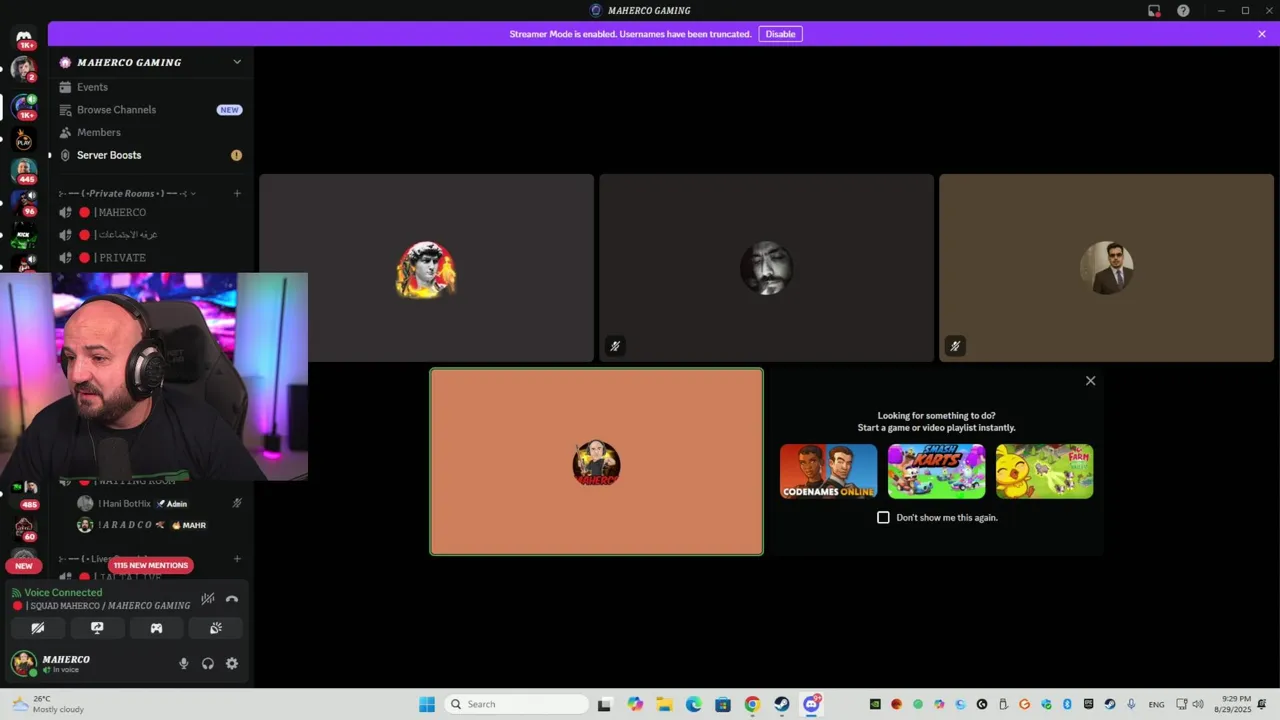This screenshot has height=720, width=1280.
Task: Turn on camera in voice panel
Action: (38, 628)
